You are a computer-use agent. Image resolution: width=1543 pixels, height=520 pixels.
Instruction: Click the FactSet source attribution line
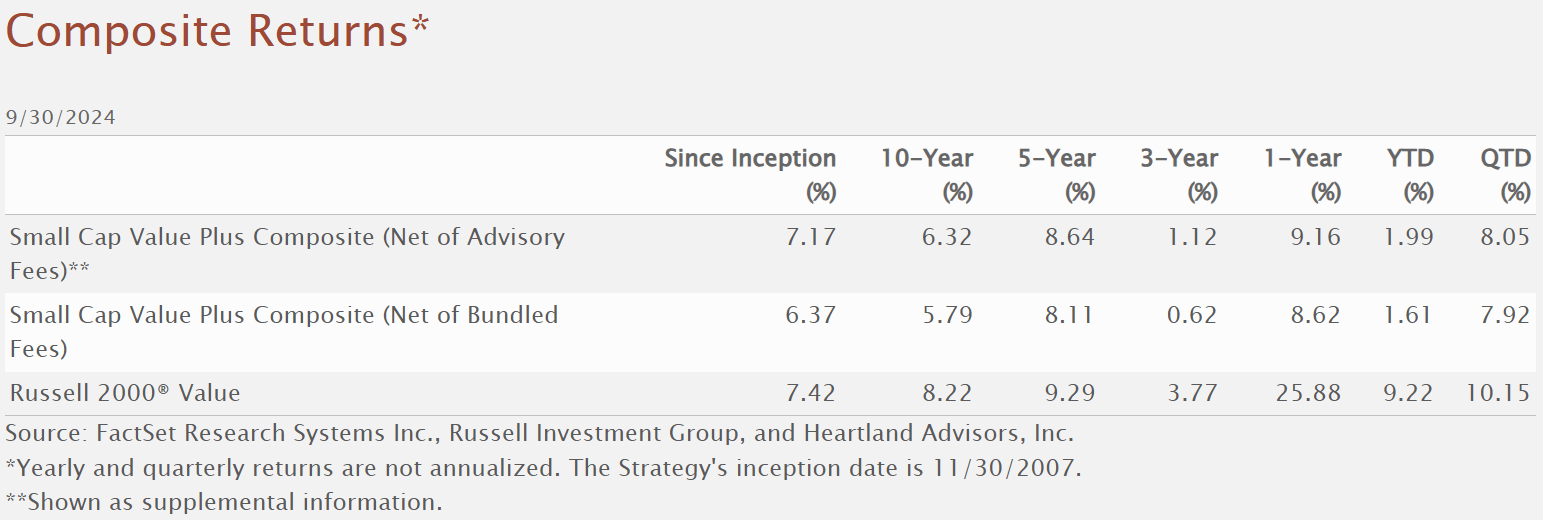(540, 434)
